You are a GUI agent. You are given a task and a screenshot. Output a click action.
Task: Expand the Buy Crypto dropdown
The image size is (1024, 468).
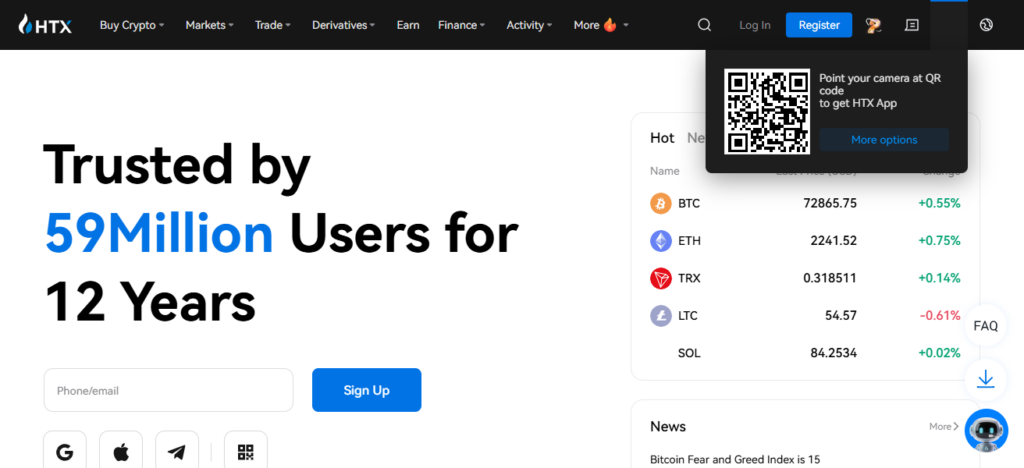tap(132, 25)
